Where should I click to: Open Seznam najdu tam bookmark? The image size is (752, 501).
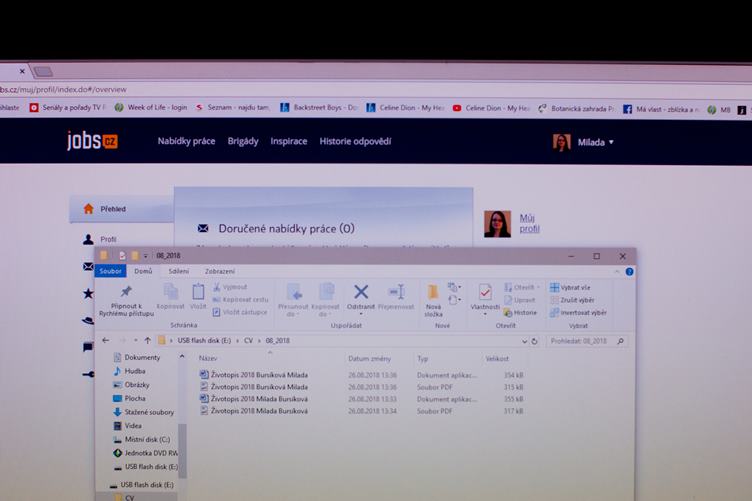233,107
